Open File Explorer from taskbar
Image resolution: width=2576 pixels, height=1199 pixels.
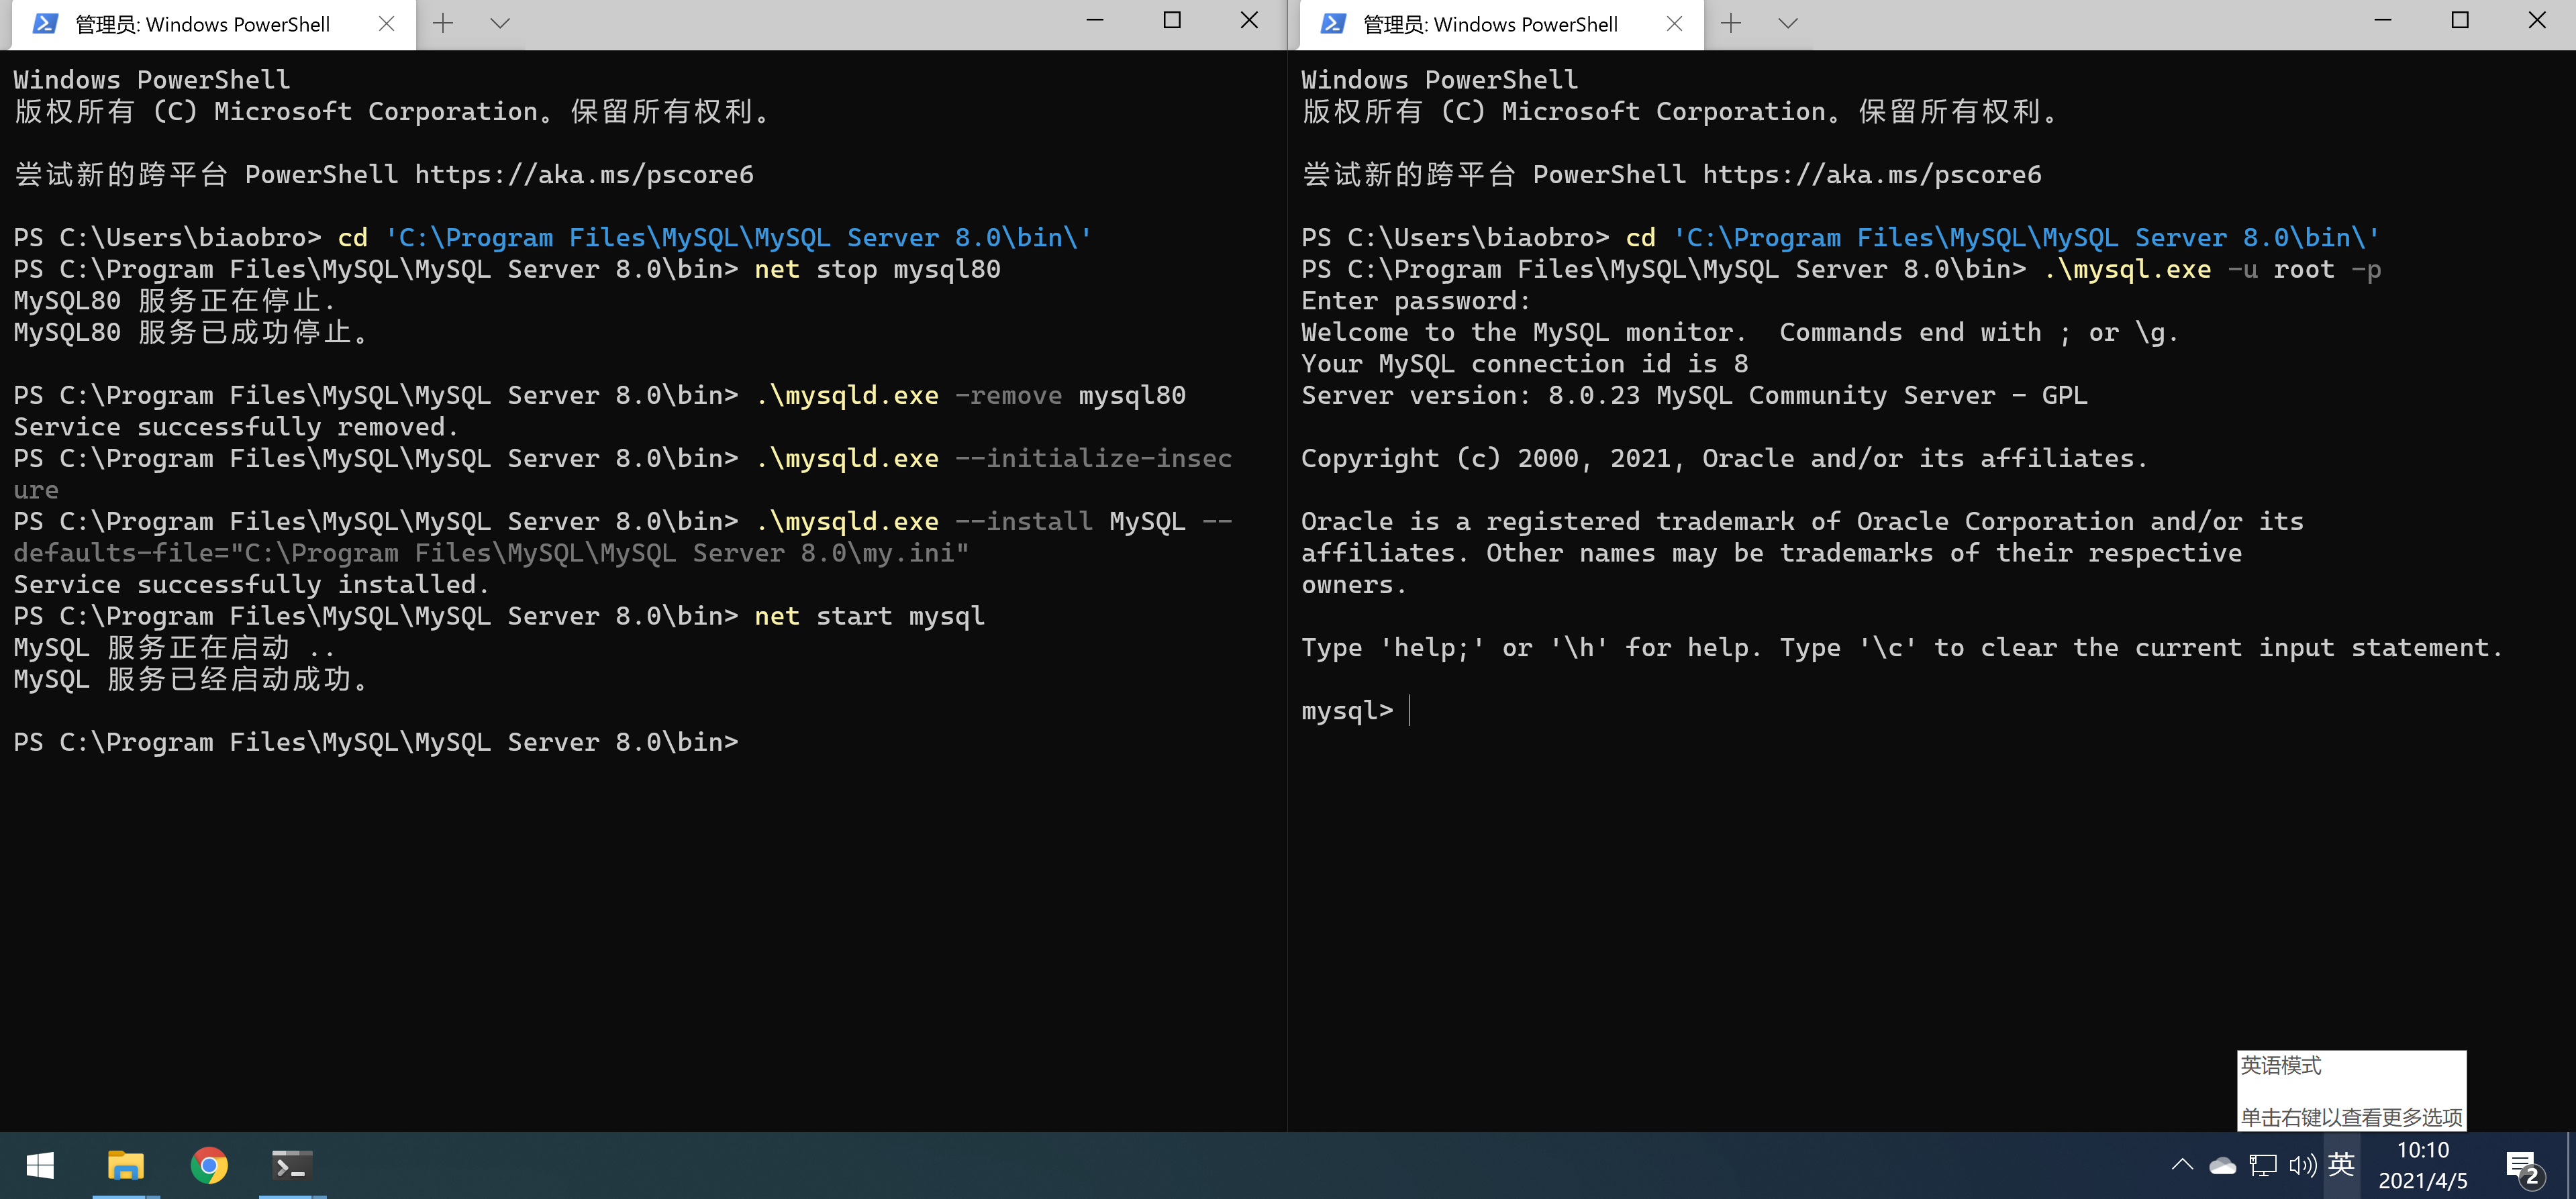click(x=126, y=1166)
